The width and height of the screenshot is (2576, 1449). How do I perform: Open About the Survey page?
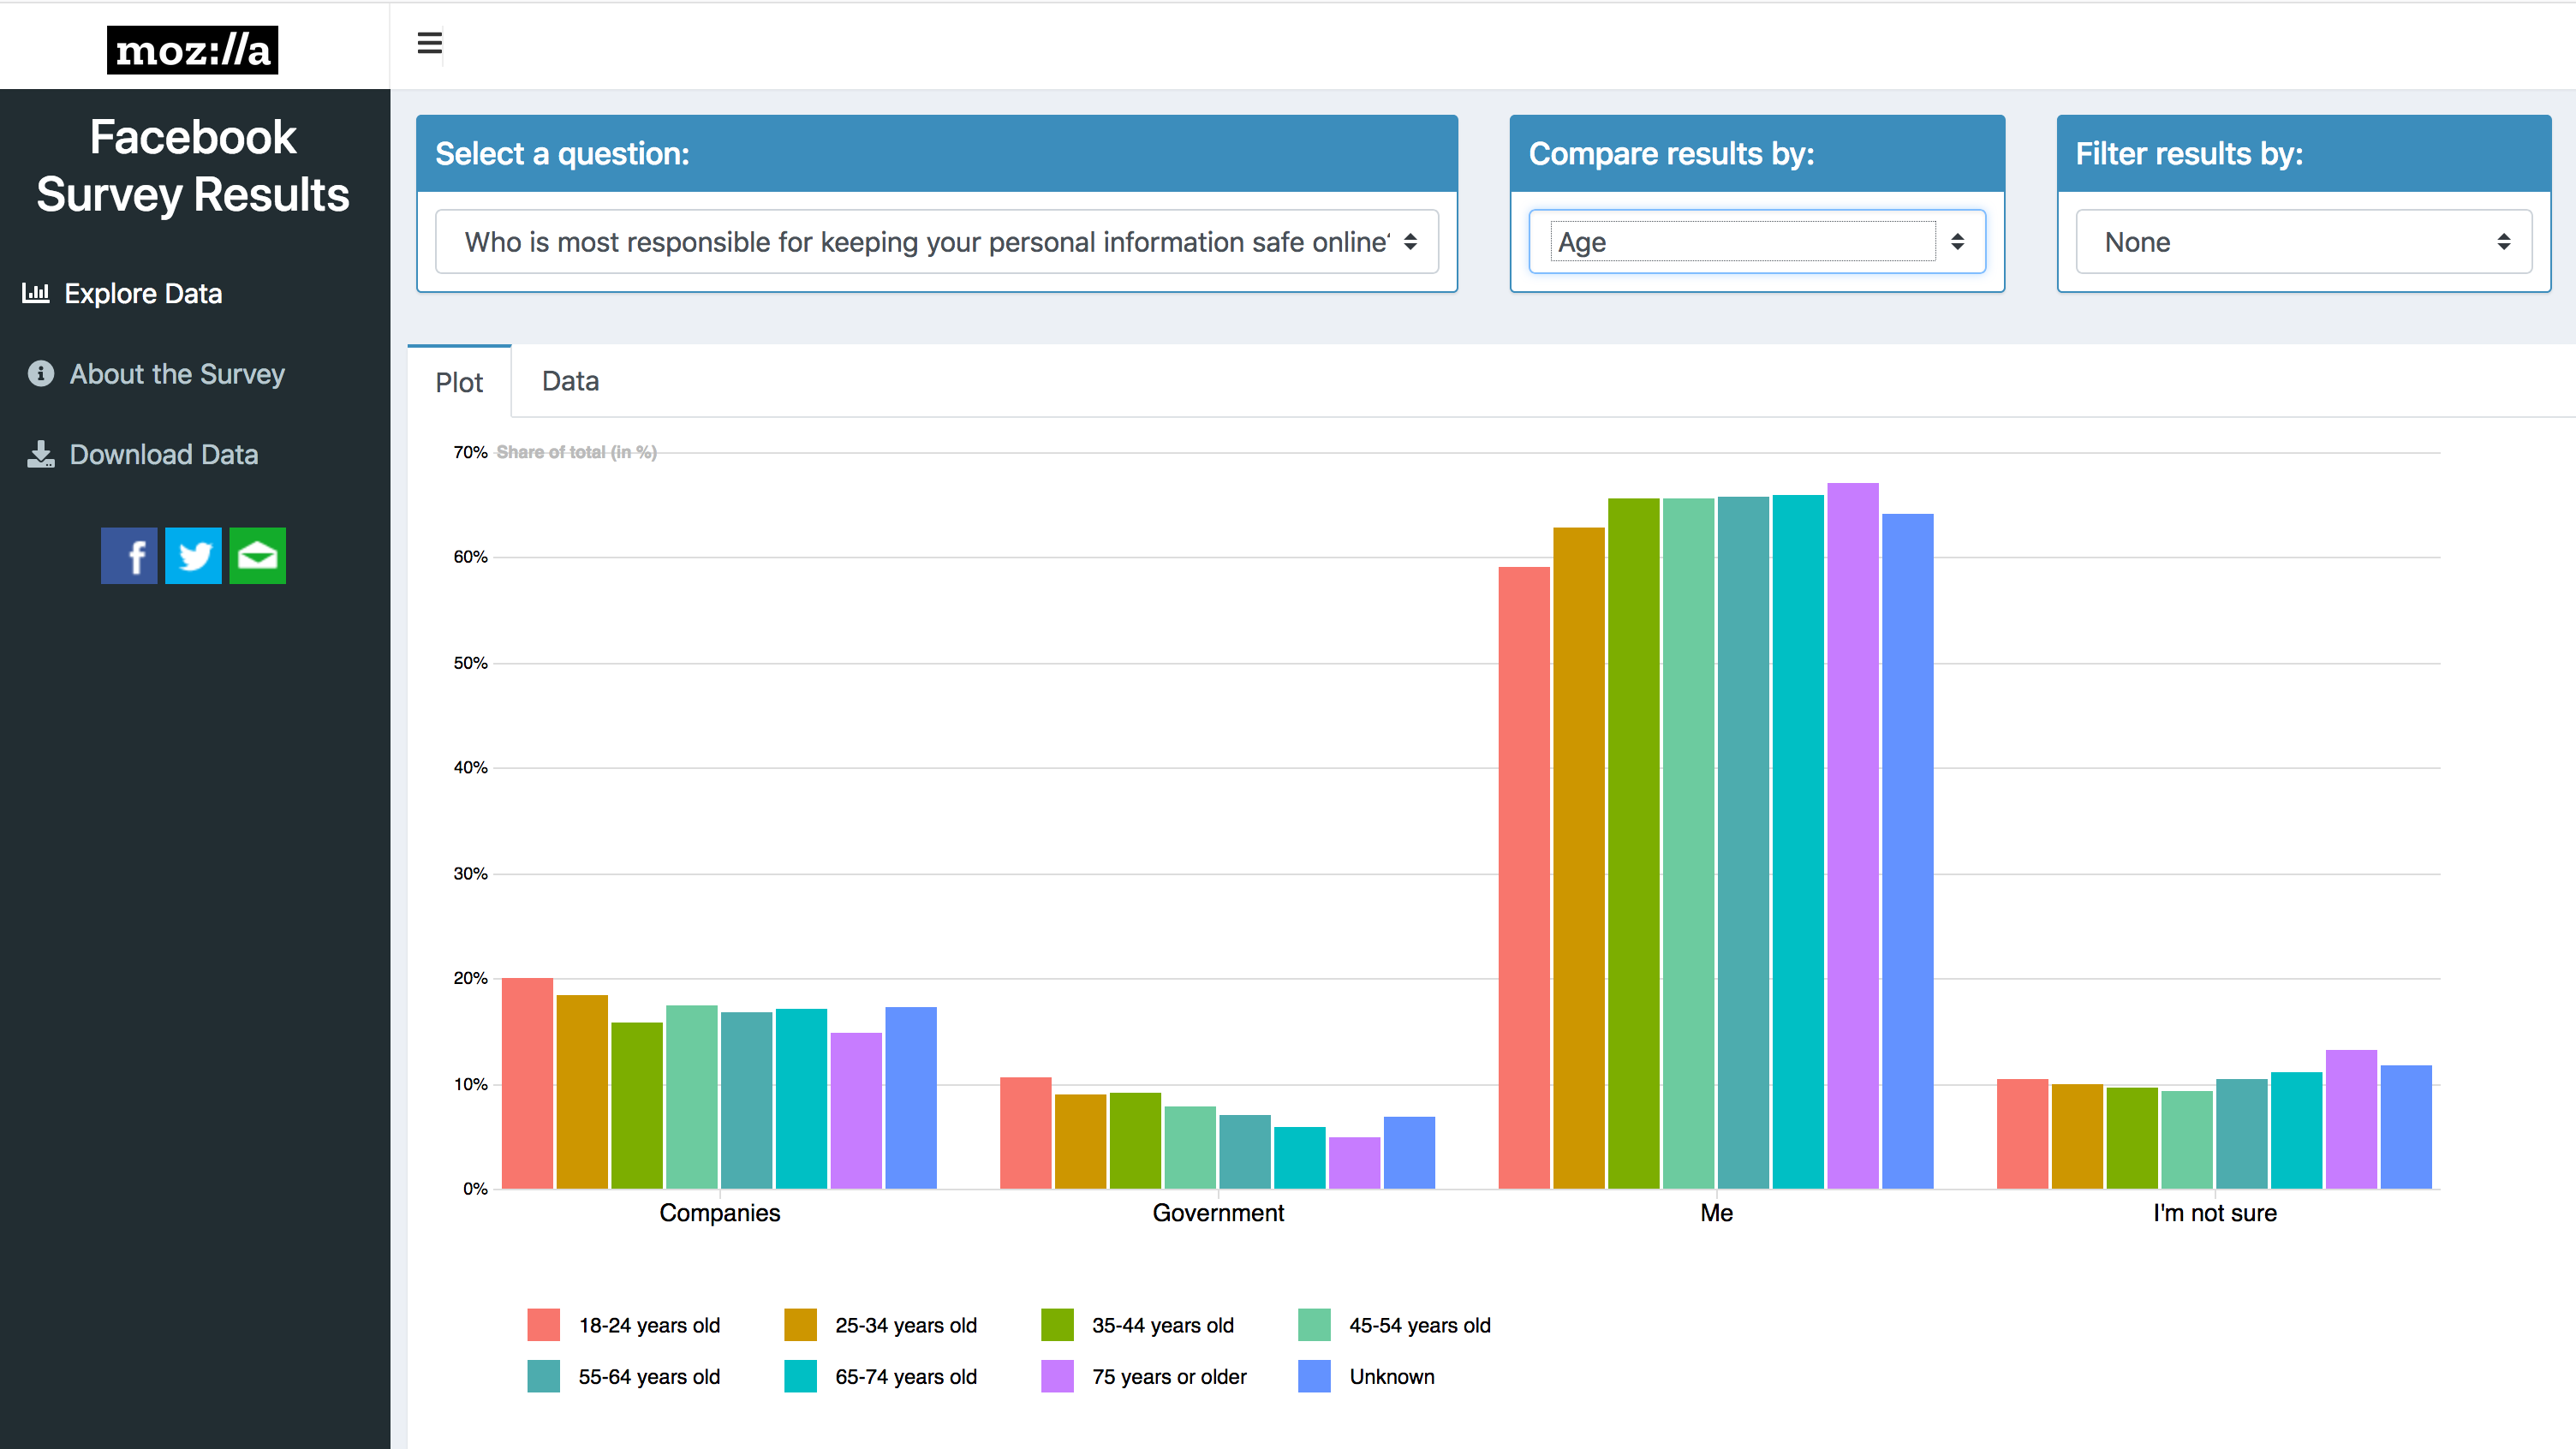[177, 373]
